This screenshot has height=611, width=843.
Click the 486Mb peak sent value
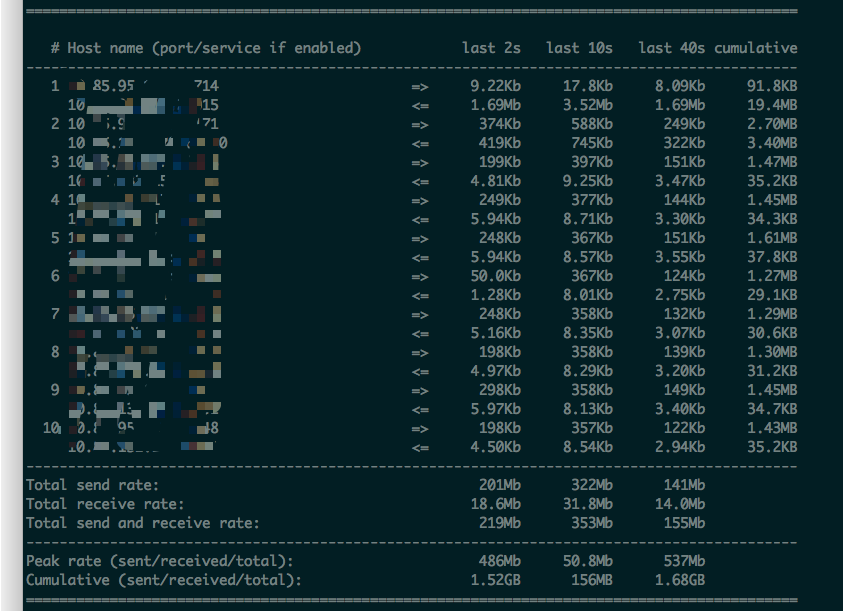[x=499, y=561]
